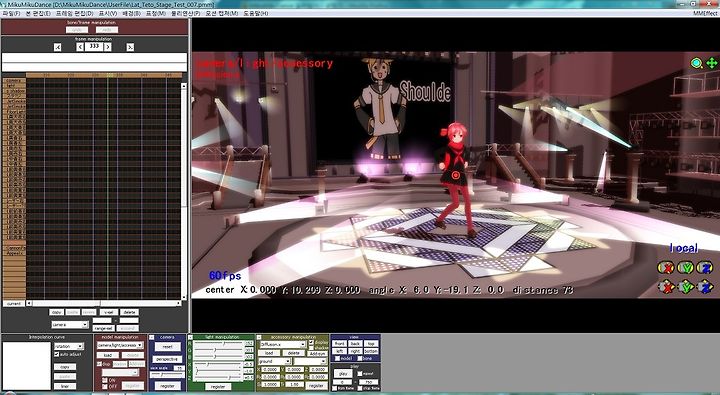
Task: Click the light R color slider
Action: (218, 343)
